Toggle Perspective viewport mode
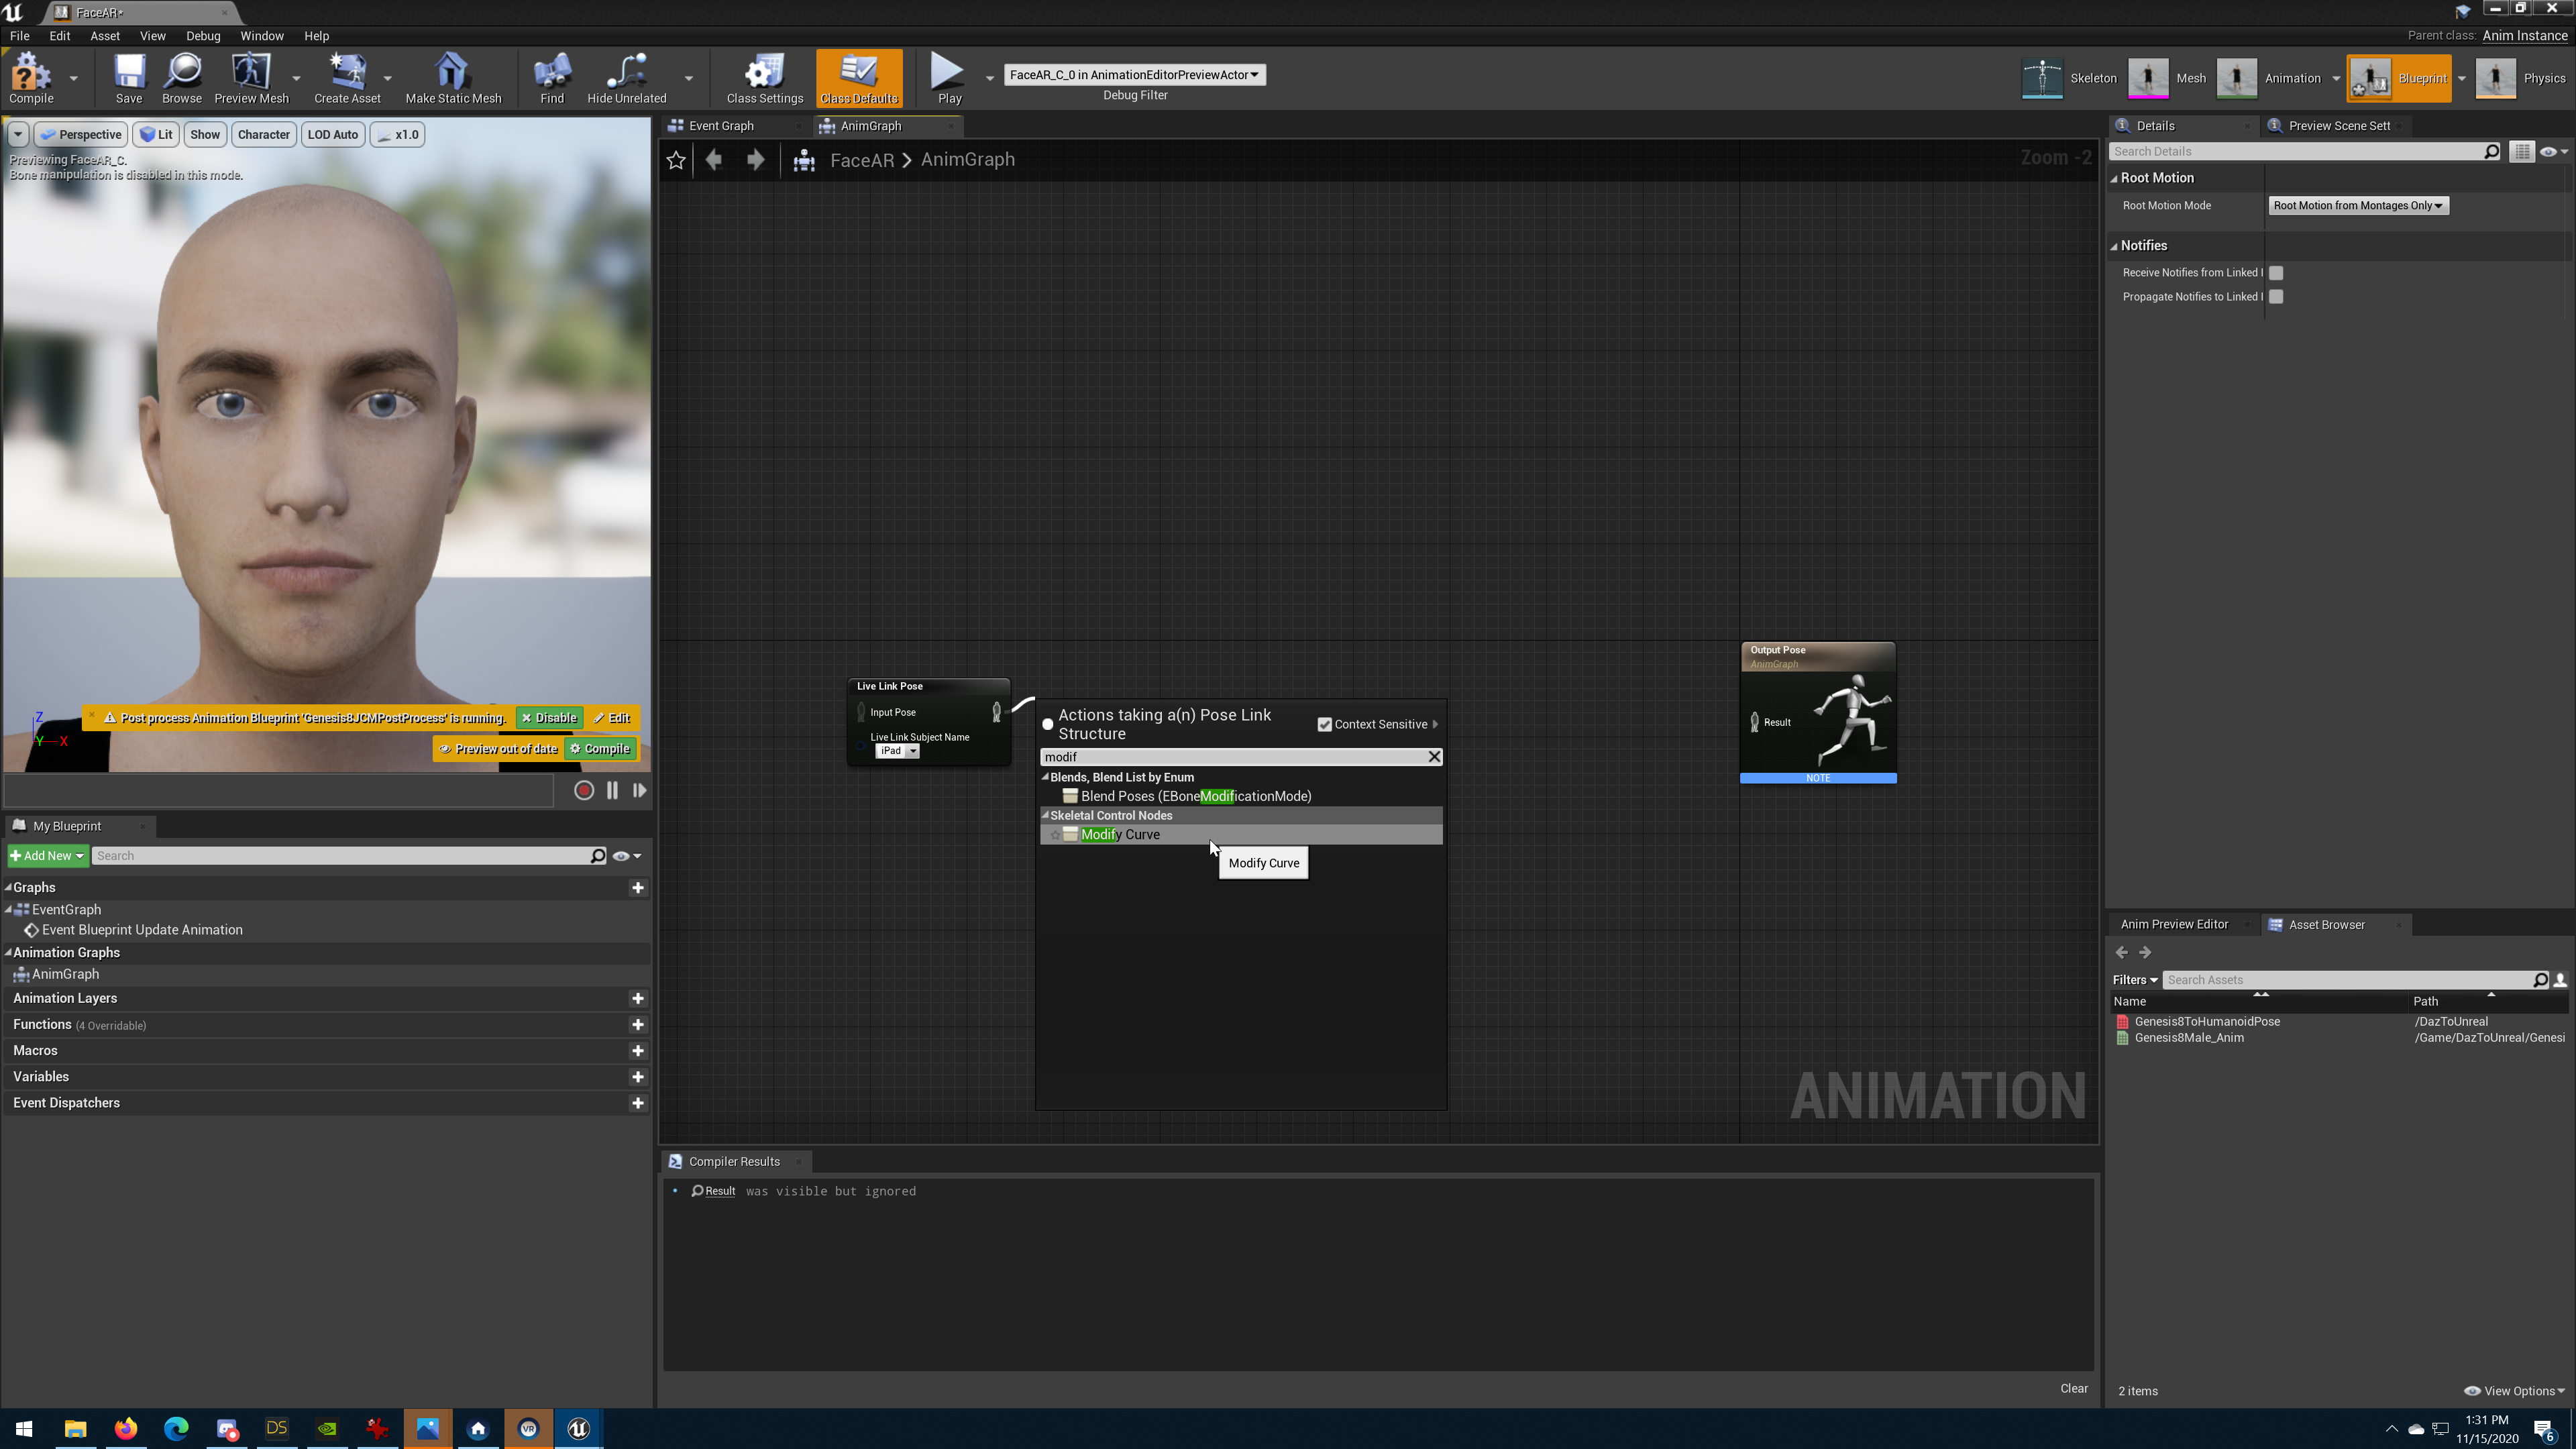 click(80, 134)
